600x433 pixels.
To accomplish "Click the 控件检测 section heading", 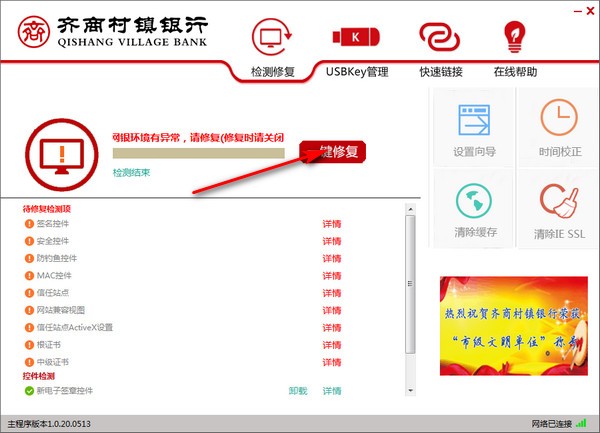I will [x=39, y=376].
